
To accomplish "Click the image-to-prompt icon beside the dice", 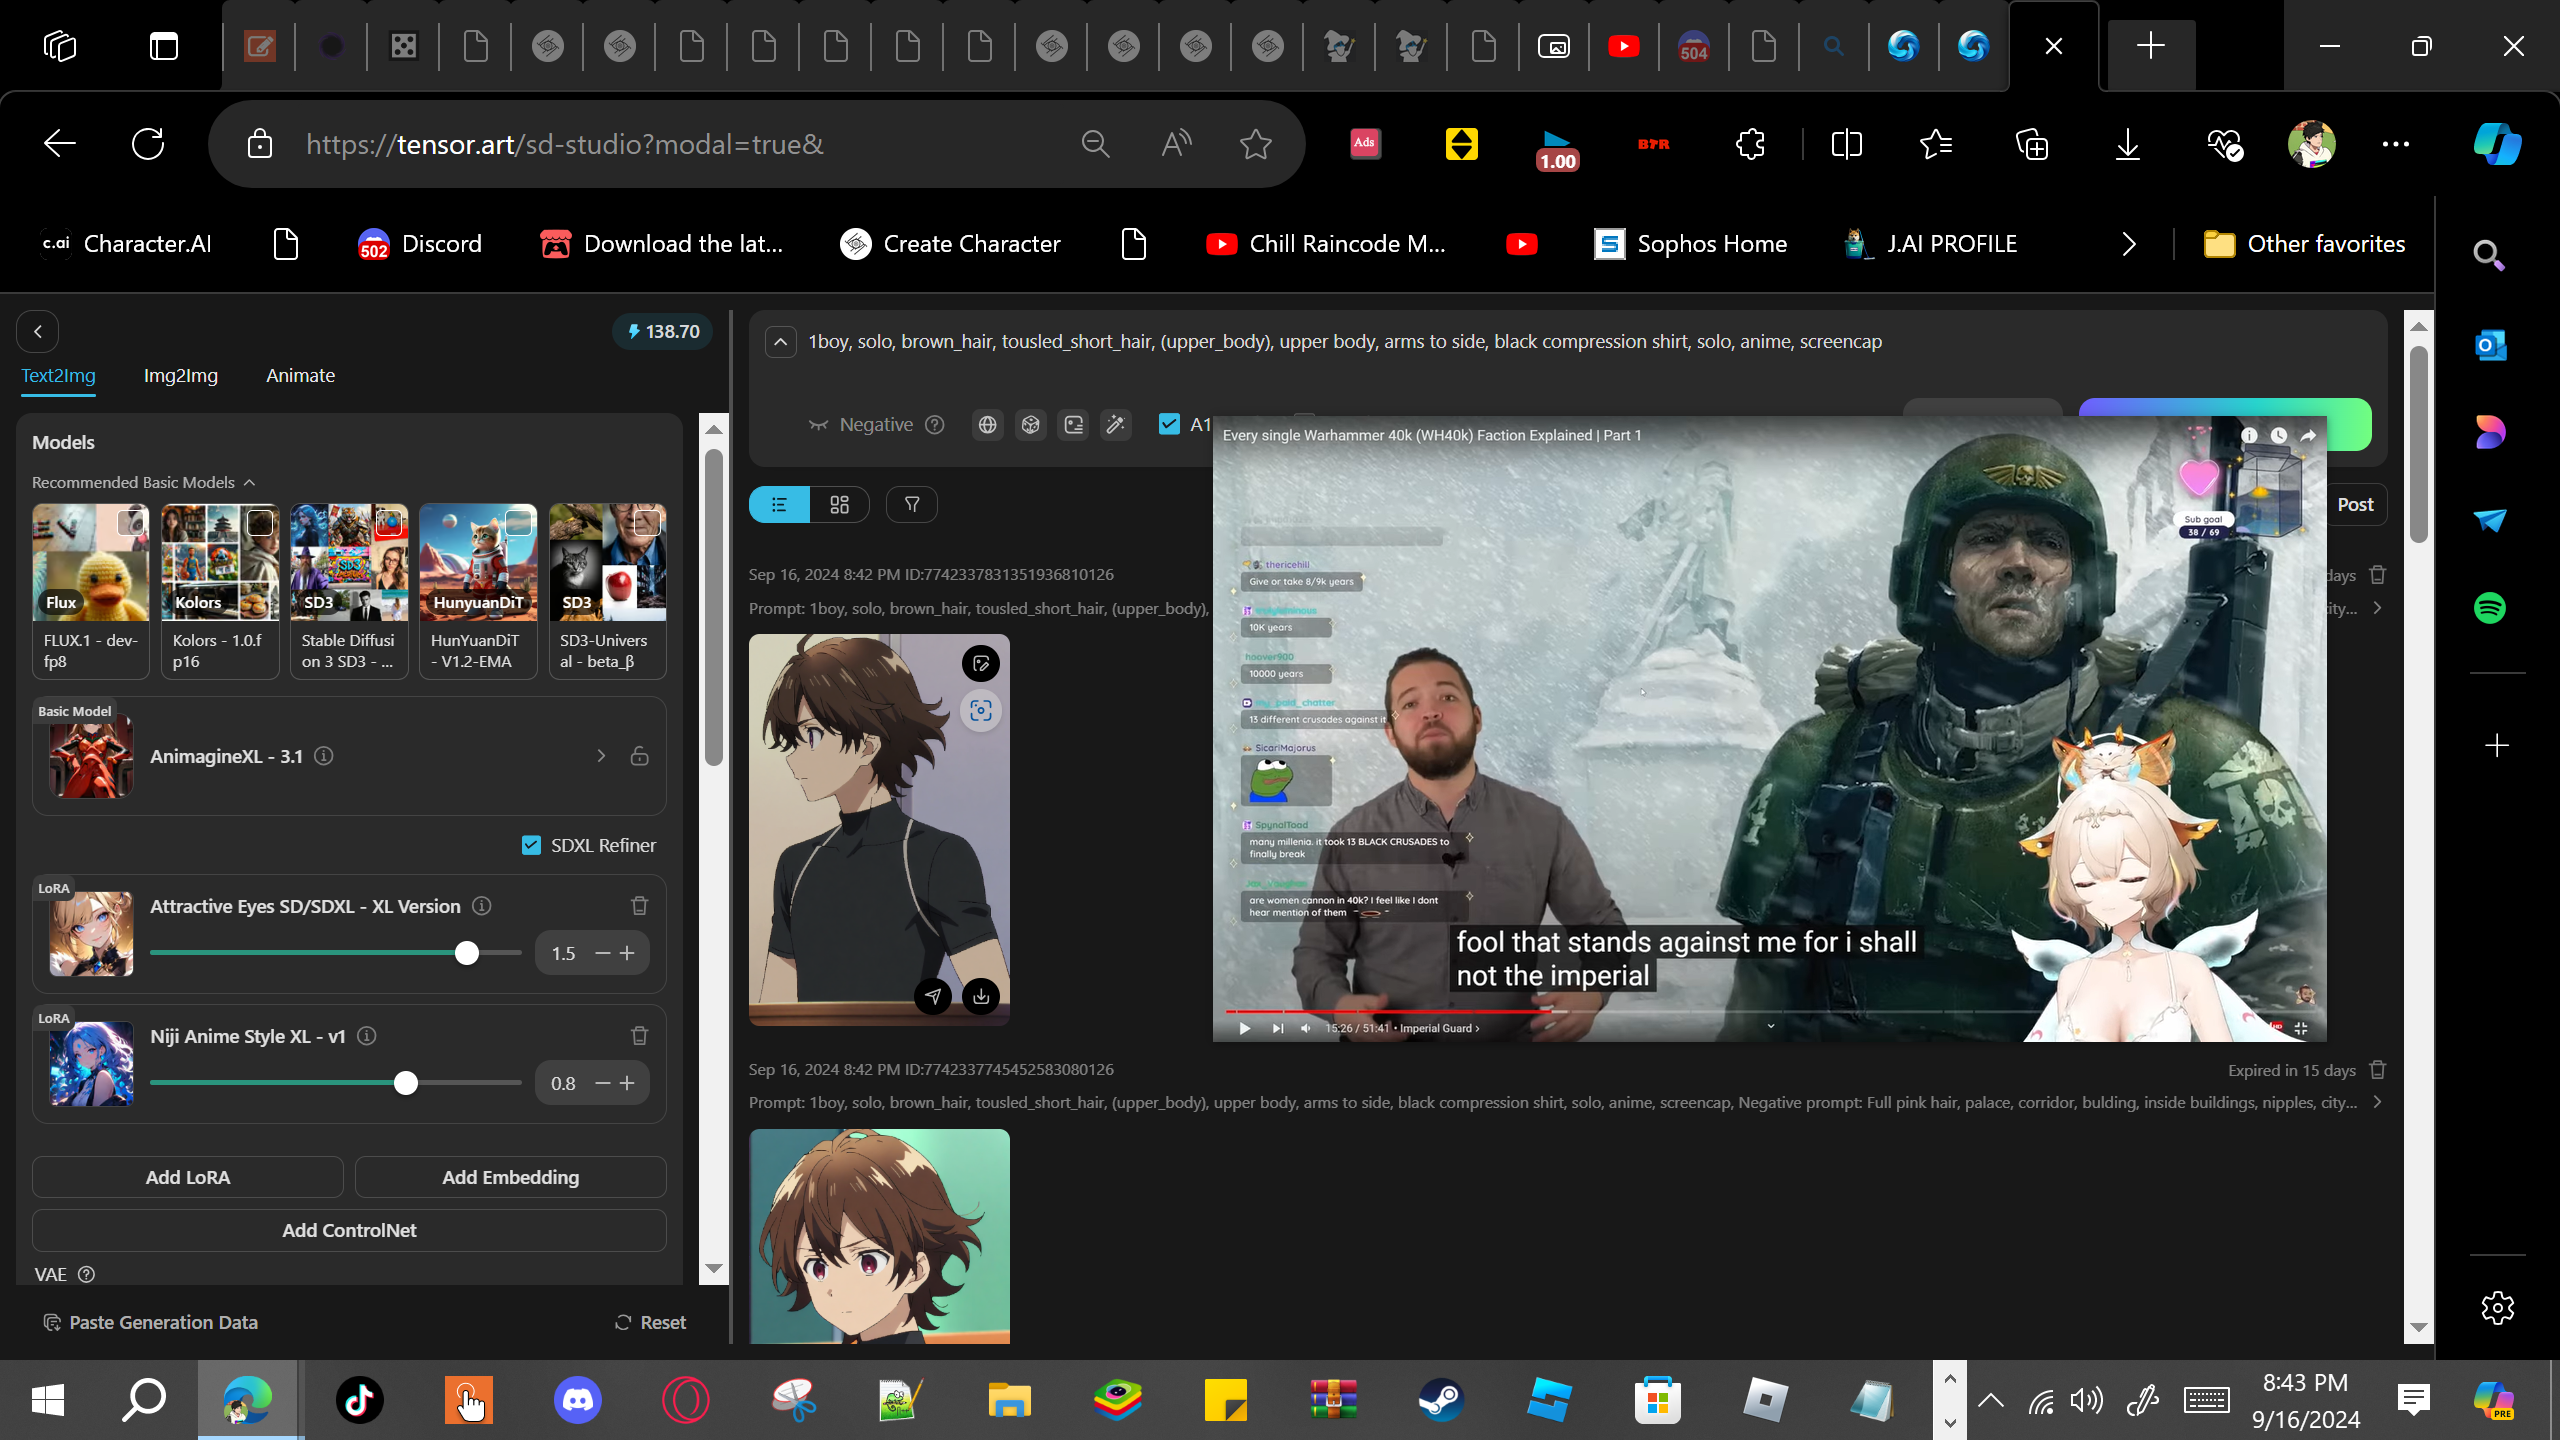I will point(1073,425).
